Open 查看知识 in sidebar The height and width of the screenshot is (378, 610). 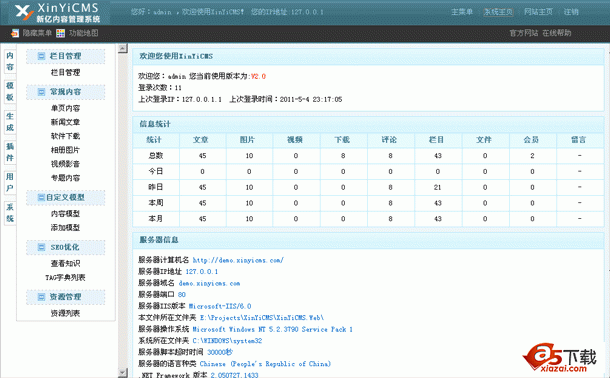coord(65,264)
